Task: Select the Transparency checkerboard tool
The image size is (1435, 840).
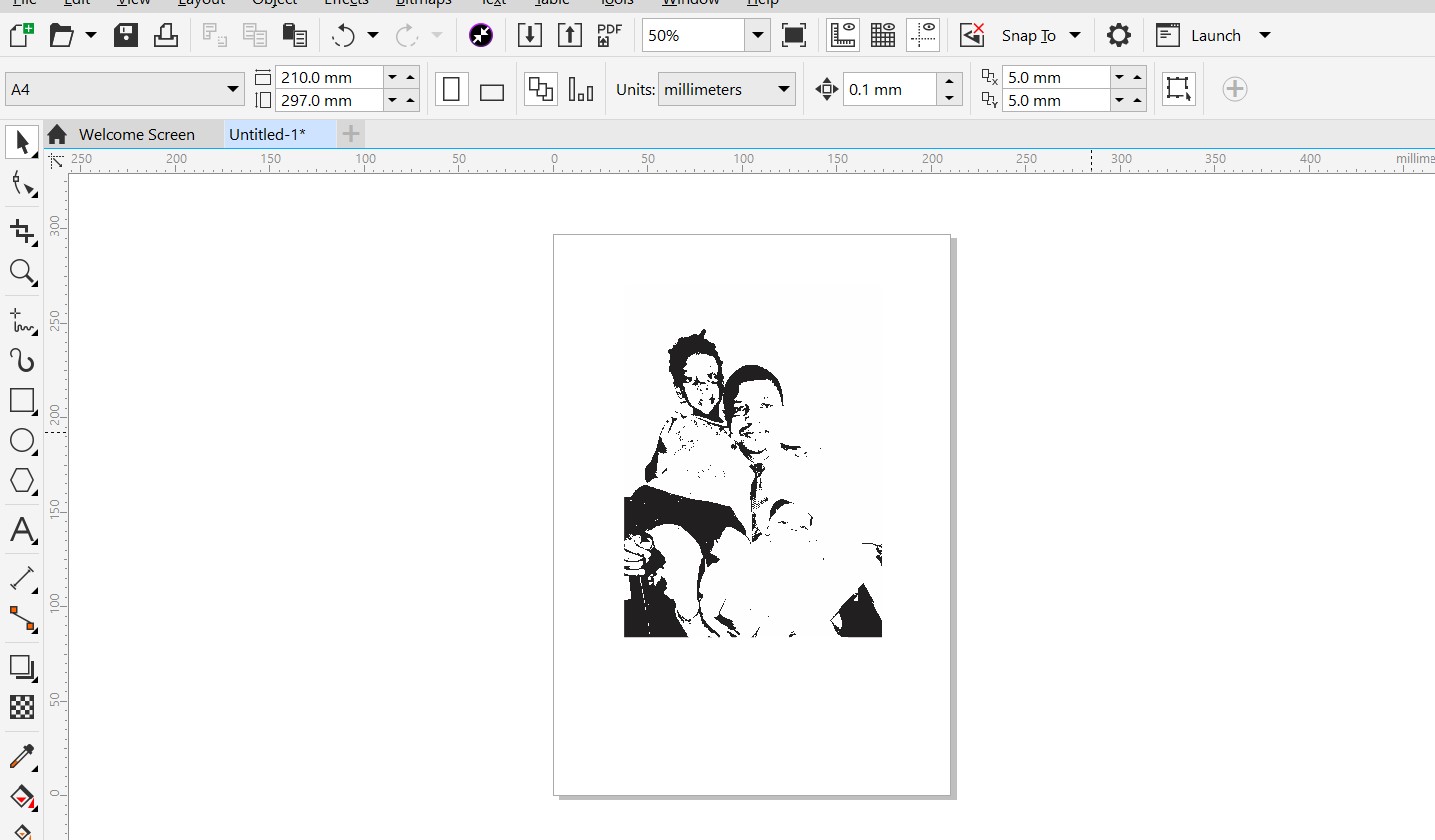Action: pyautogui.click(x=22, y=707)
